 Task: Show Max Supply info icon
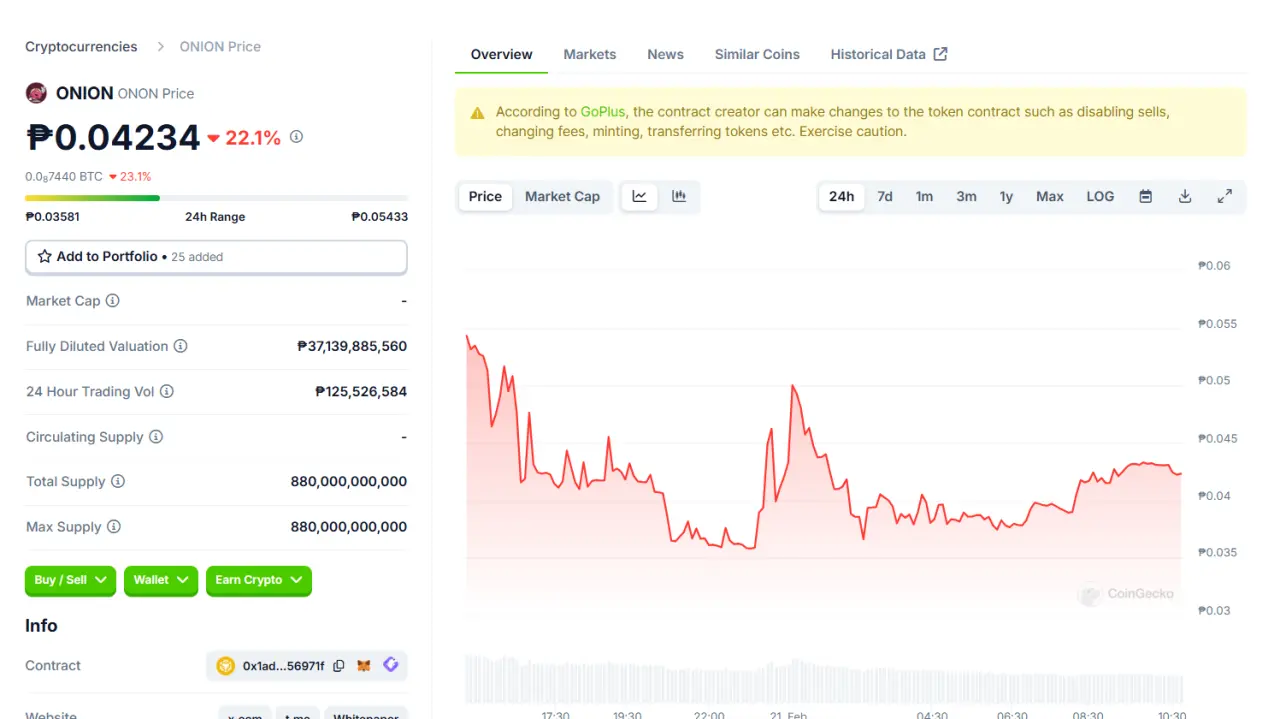(114, 527)
